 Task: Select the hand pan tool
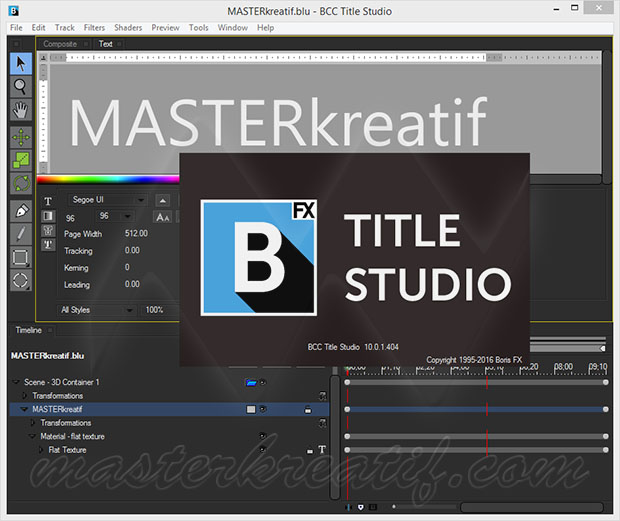pyautogui.click(x=21, y=109)
